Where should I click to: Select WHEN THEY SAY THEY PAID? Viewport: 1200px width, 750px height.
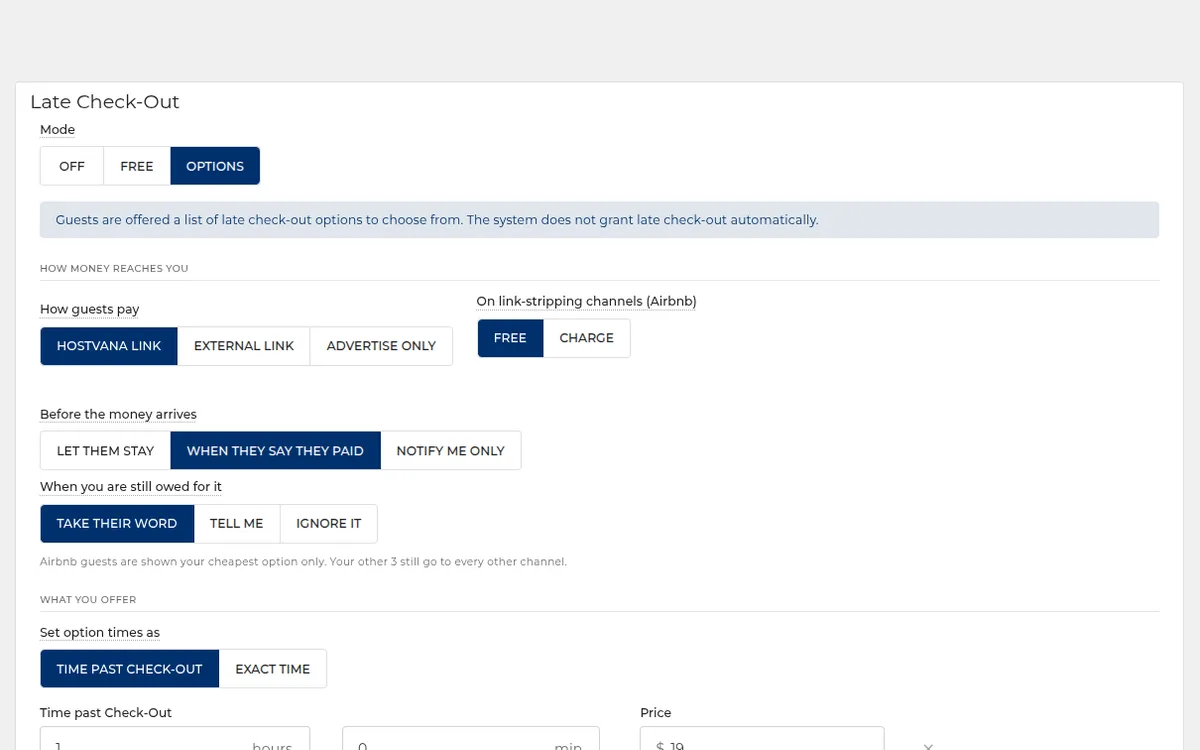275,451
